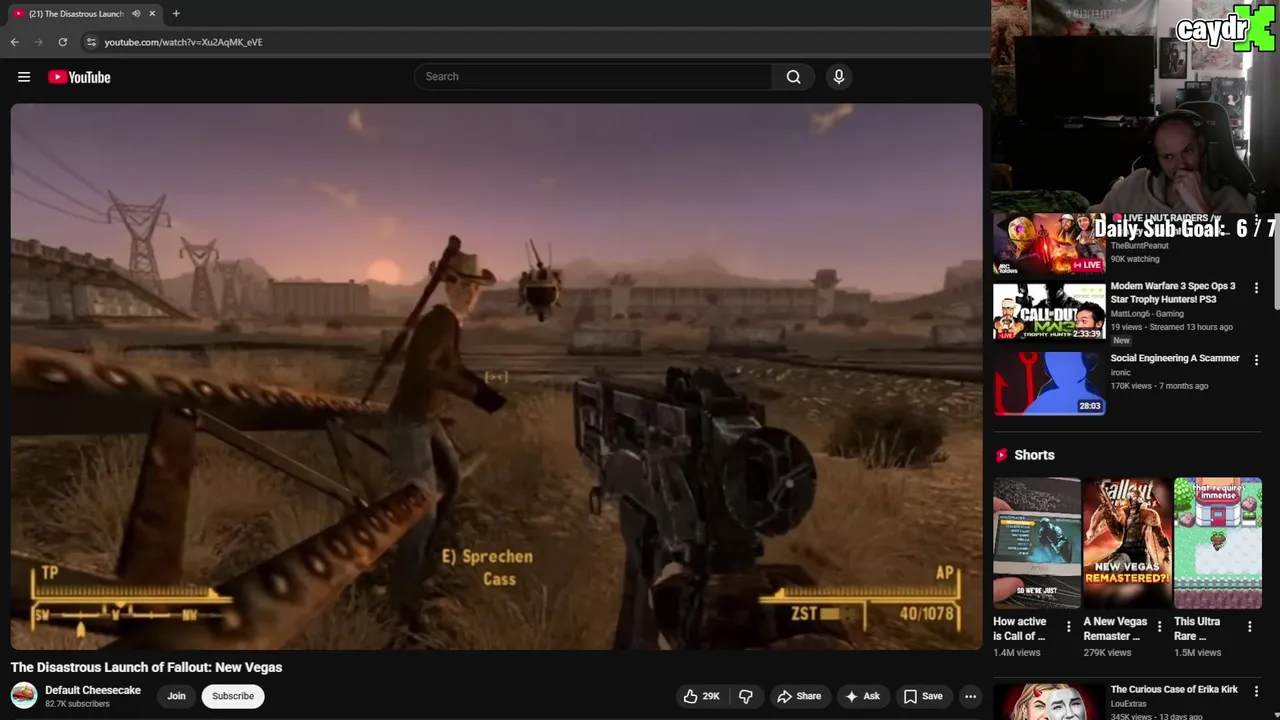Open the Ask AI button

862,696
